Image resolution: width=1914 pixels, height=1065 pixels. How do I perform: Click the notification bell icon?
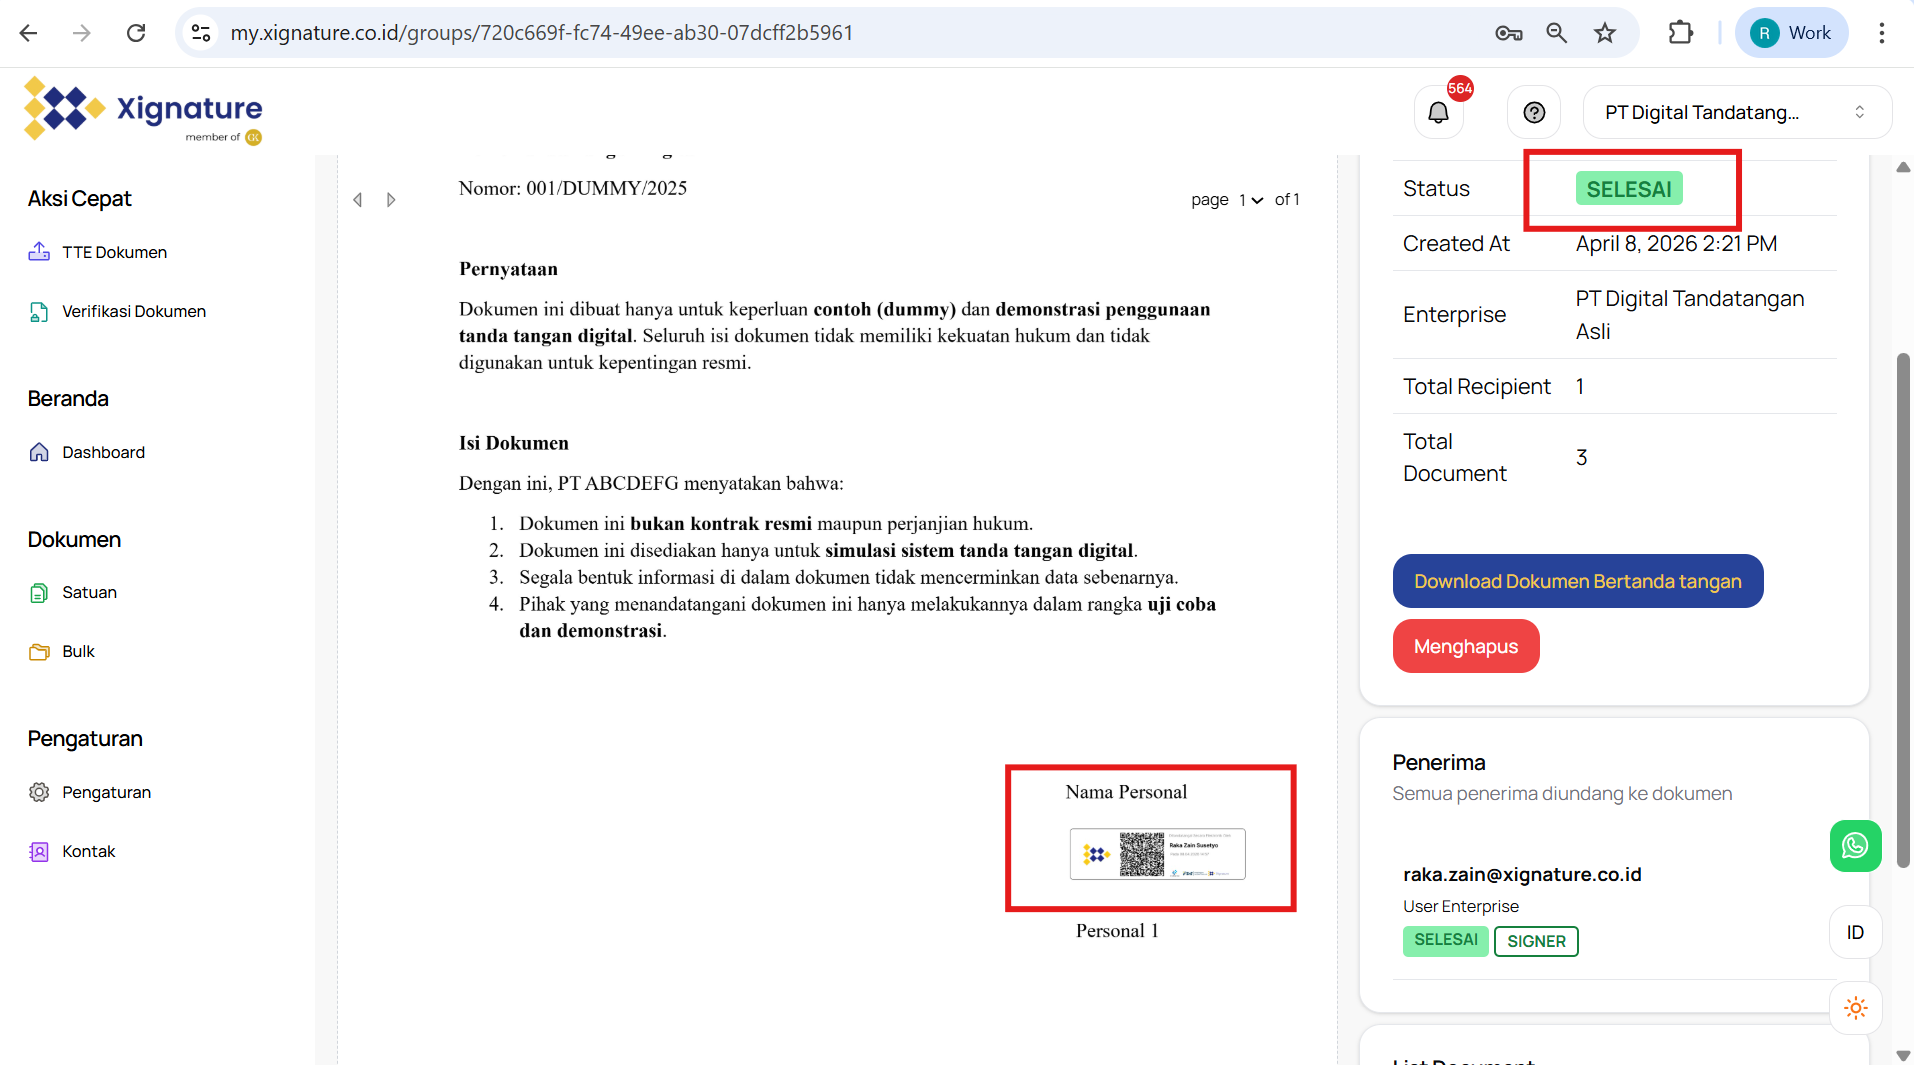click(1438, 113)
